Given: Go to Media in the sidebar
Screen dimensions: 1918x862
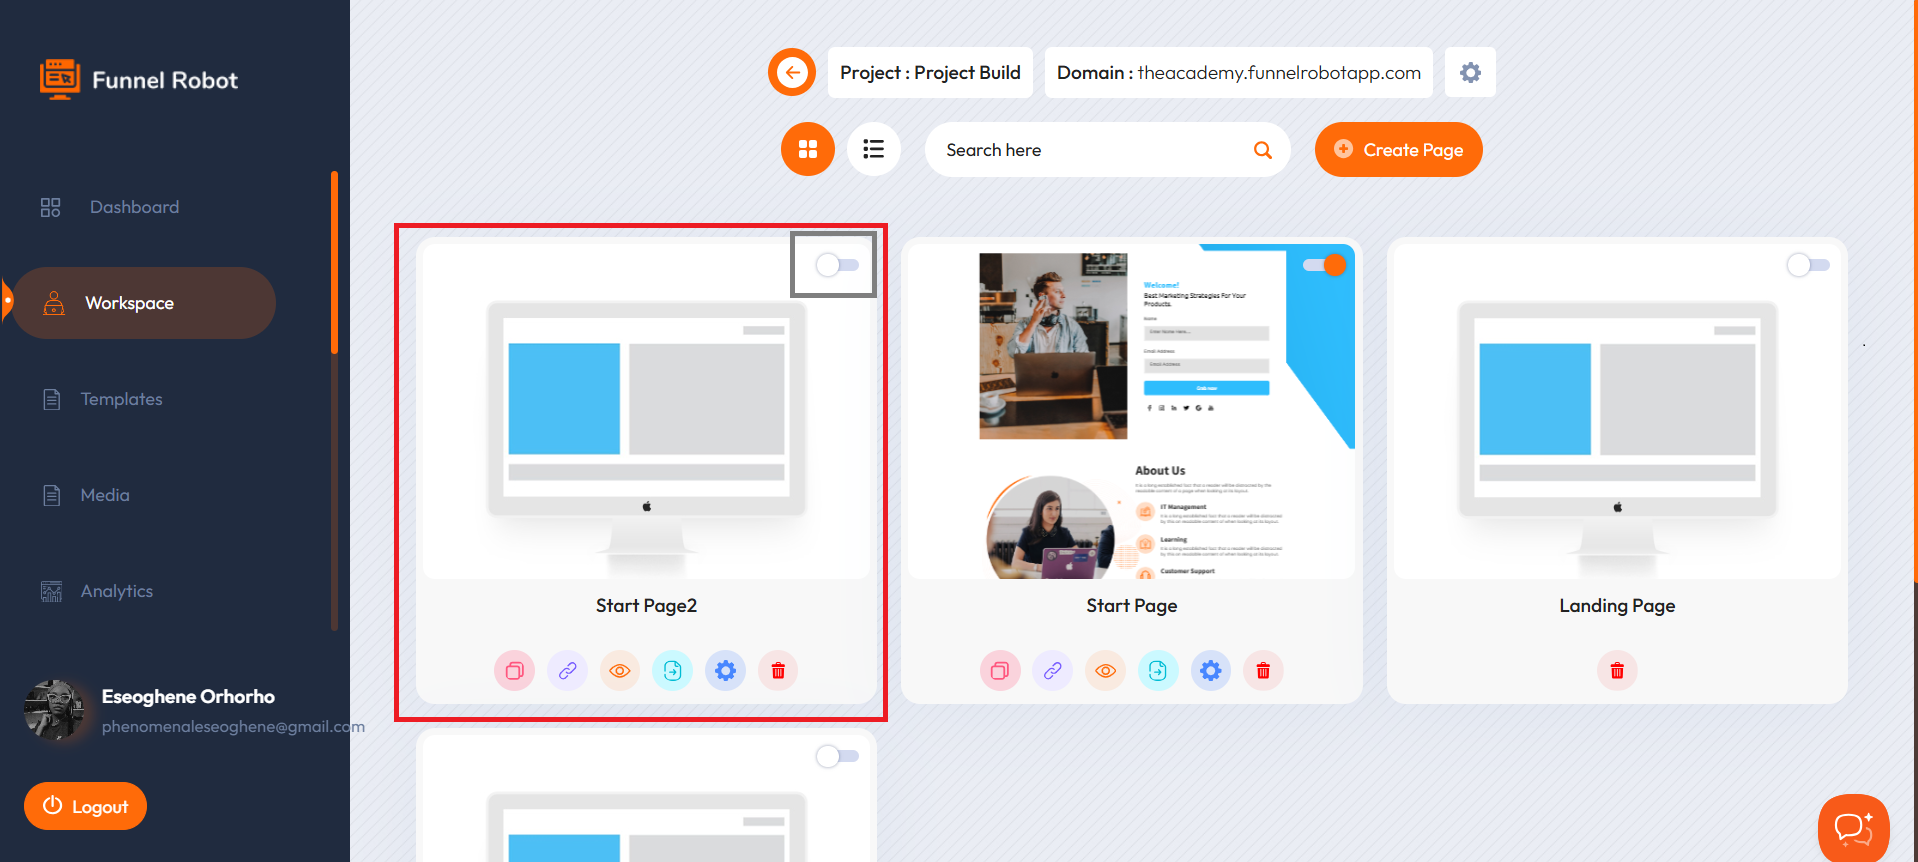Looking at the screenshot, I should (x=86, y=495).
